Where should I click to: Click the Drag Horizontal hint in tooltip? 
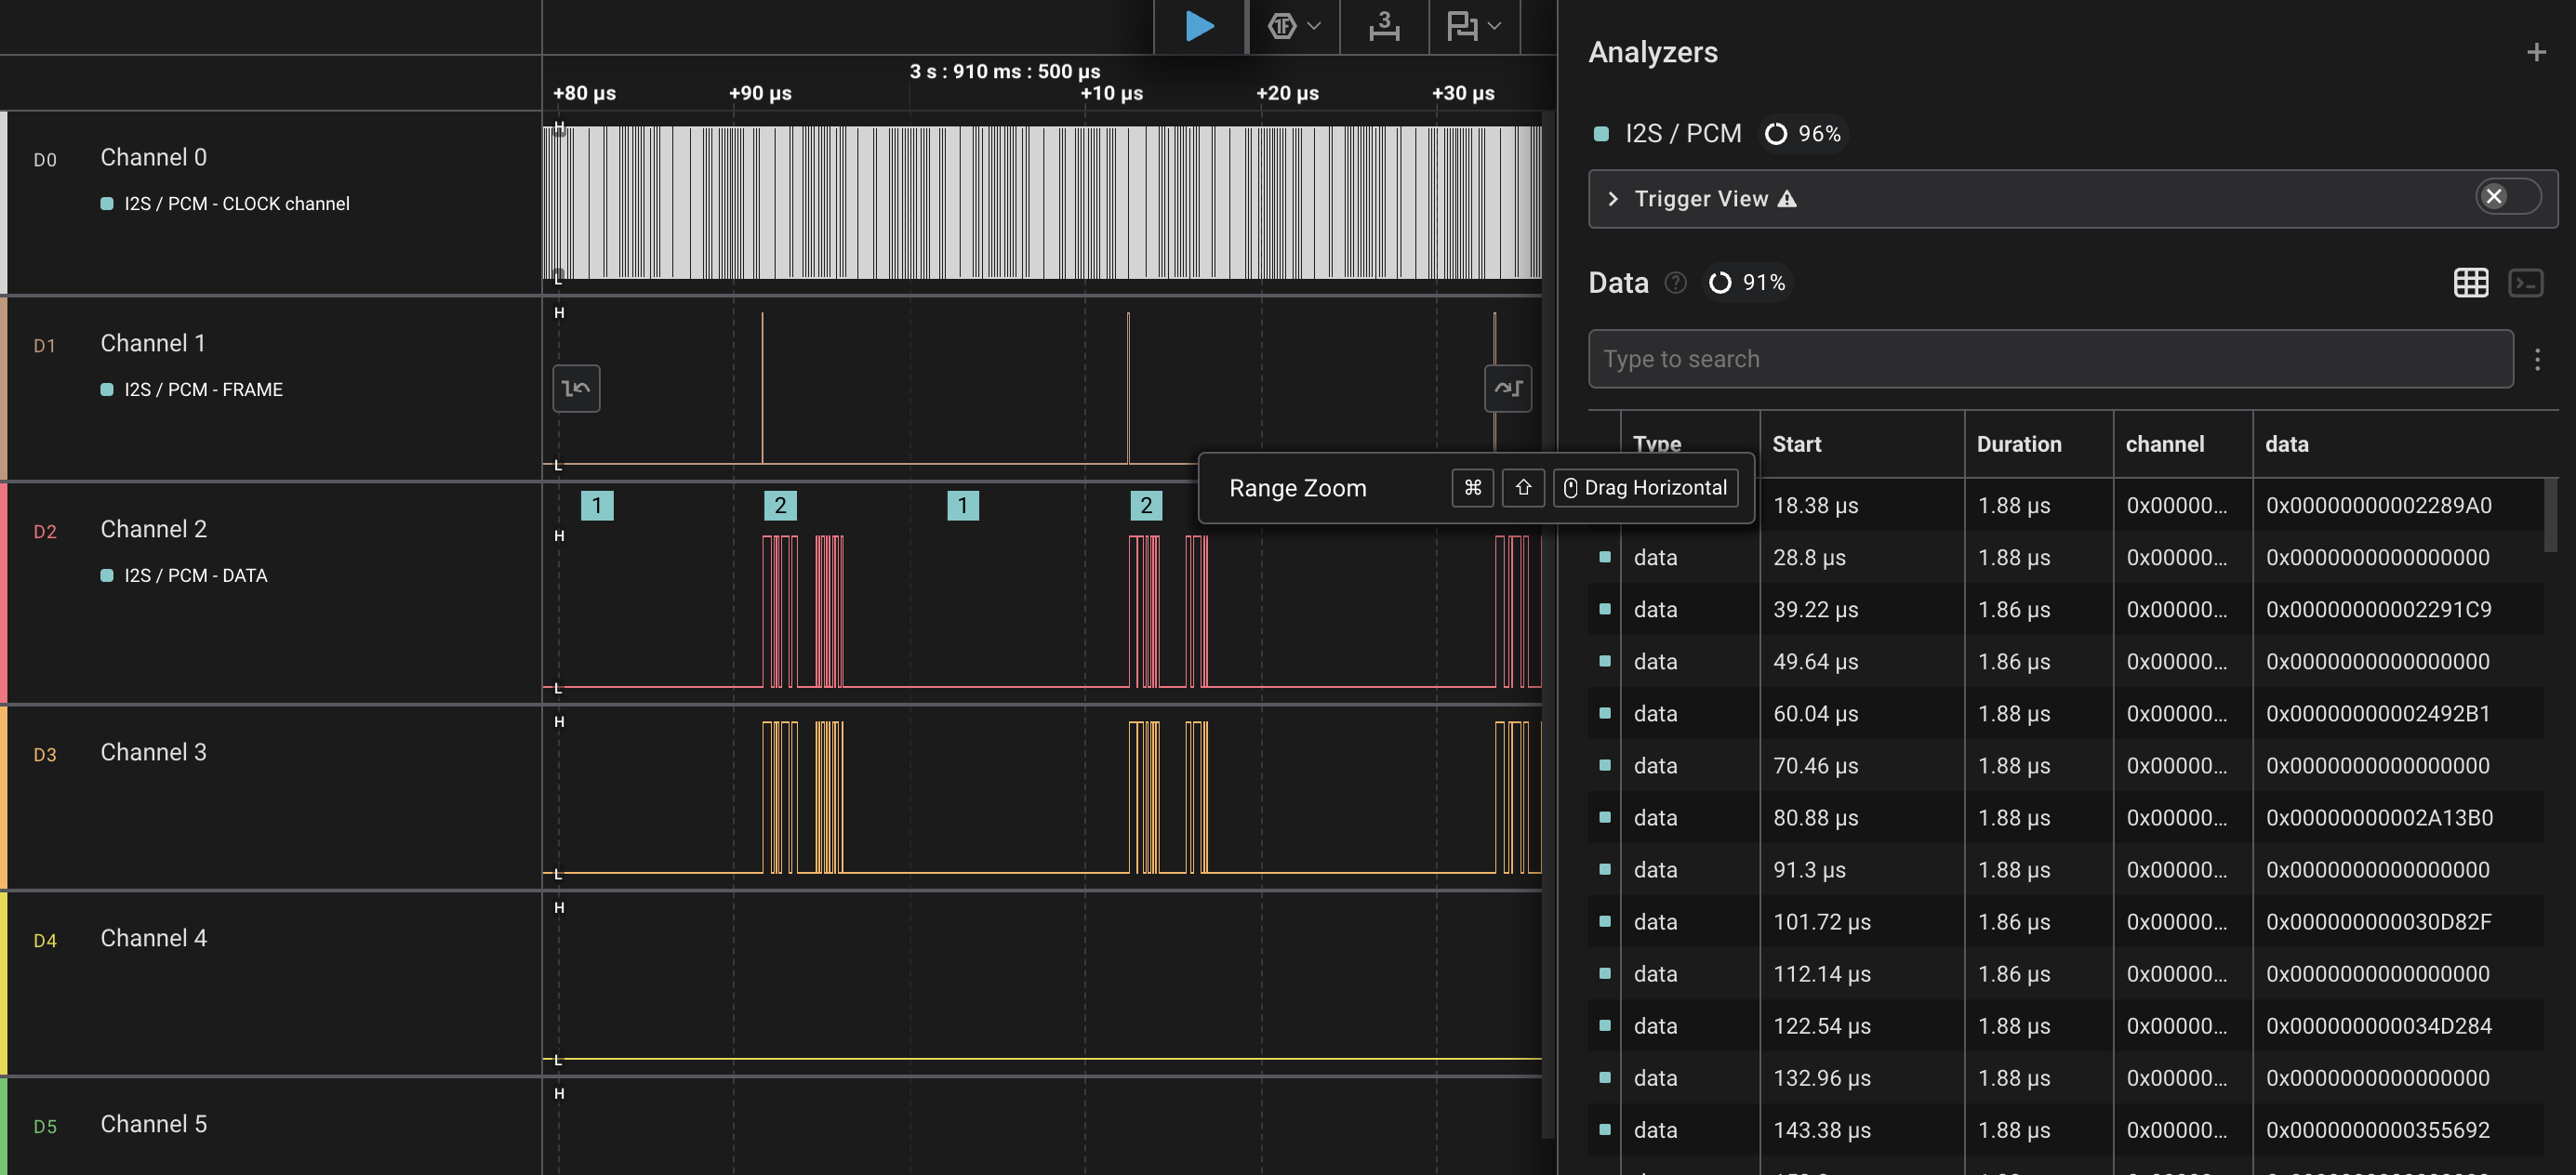click(x=1645, y=488)
